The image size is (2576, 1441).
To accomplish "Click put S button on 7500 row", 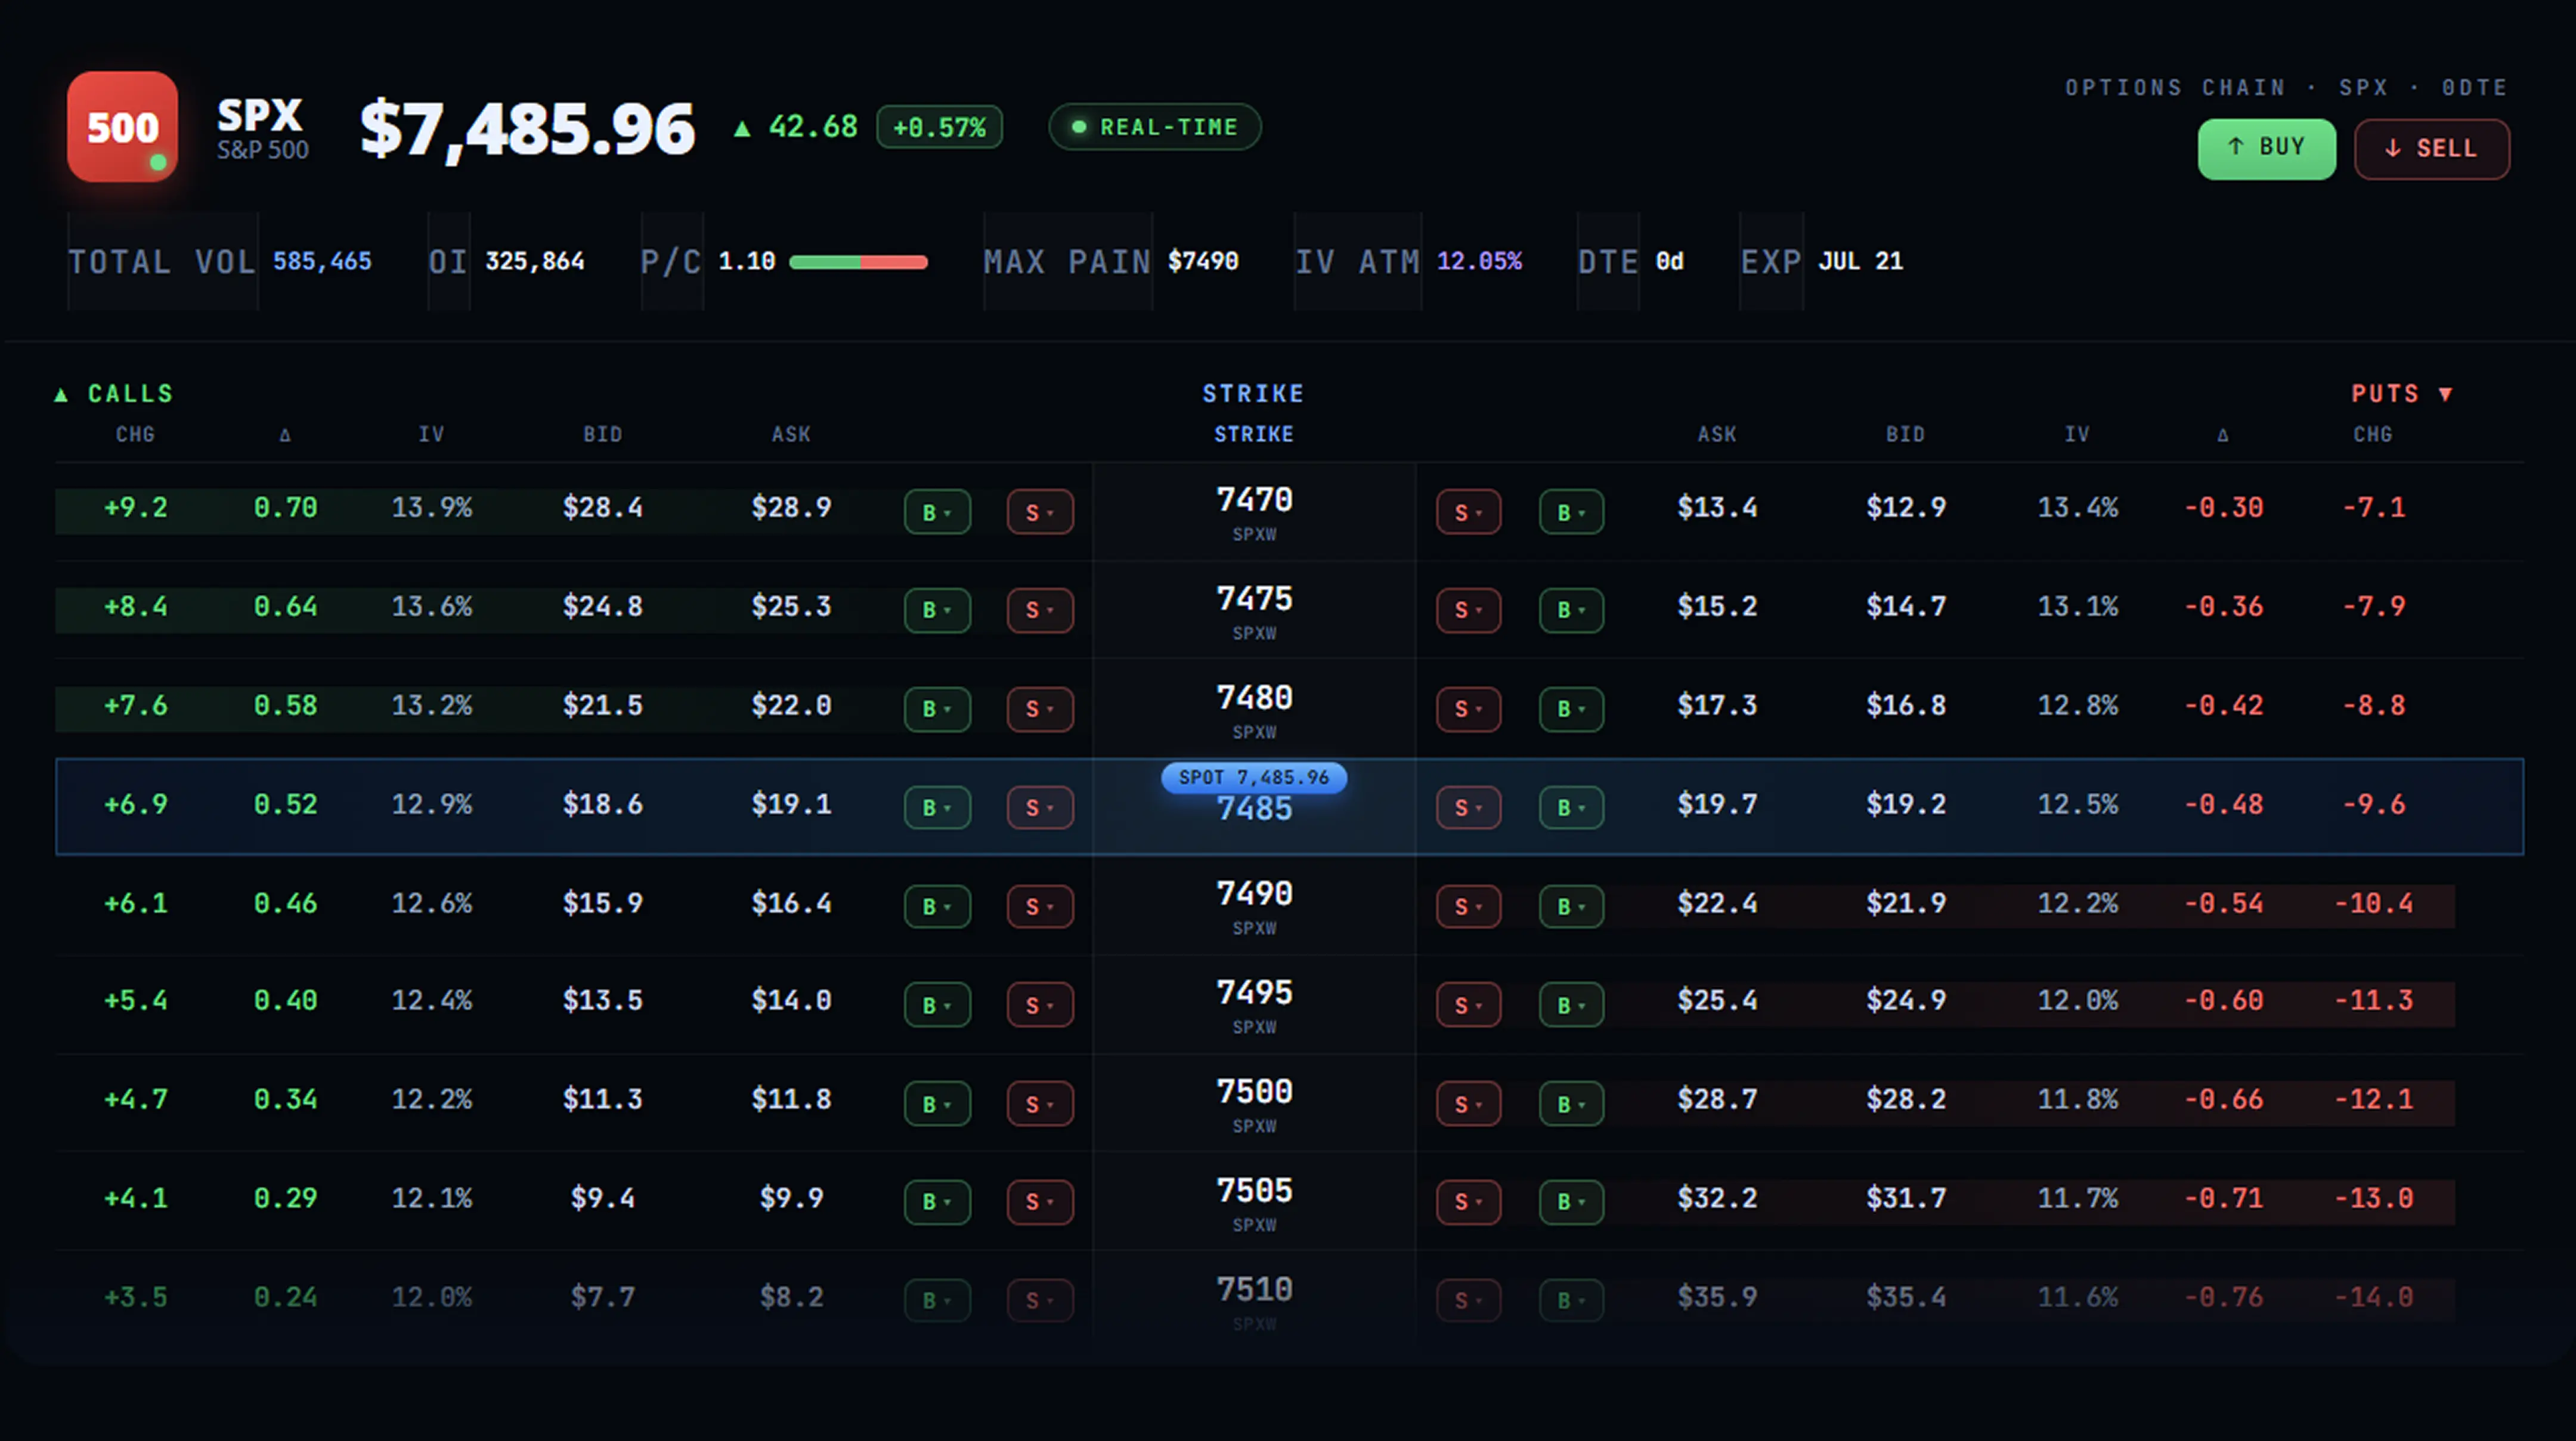I will tap(1468, 1104).
